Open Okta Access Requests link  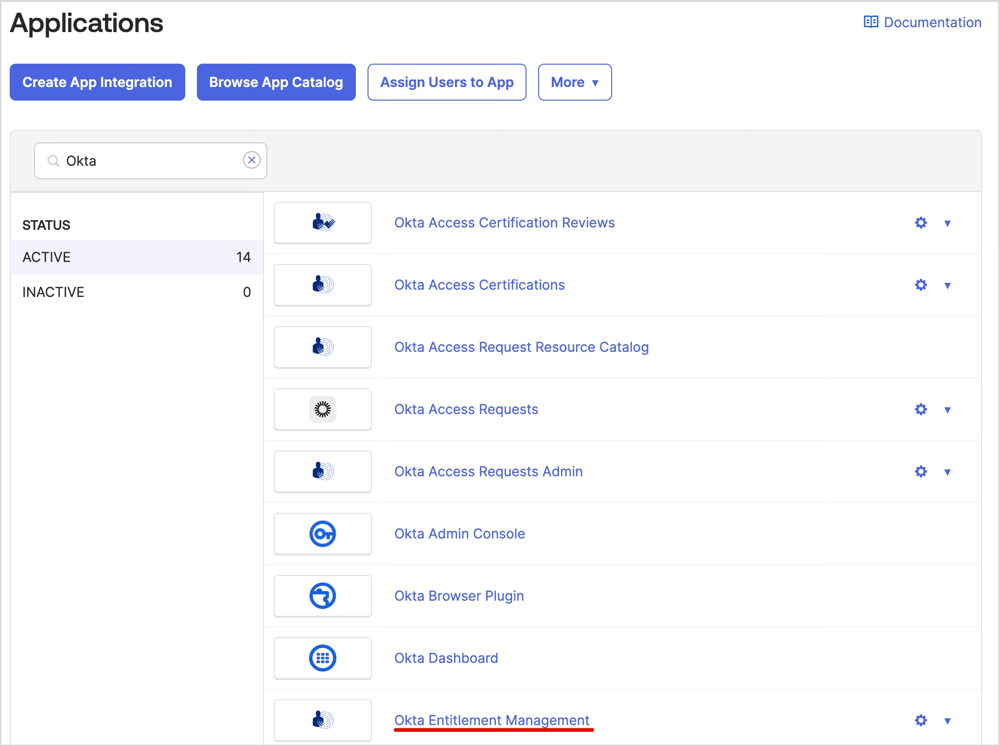(x=466, y=409)
